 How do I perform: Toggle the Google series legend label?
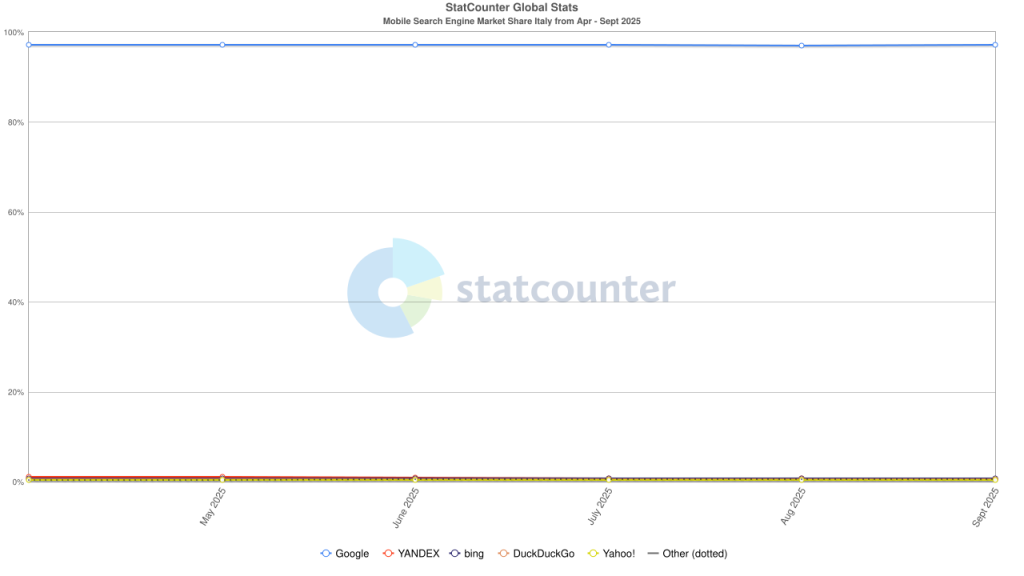point(352,553)
